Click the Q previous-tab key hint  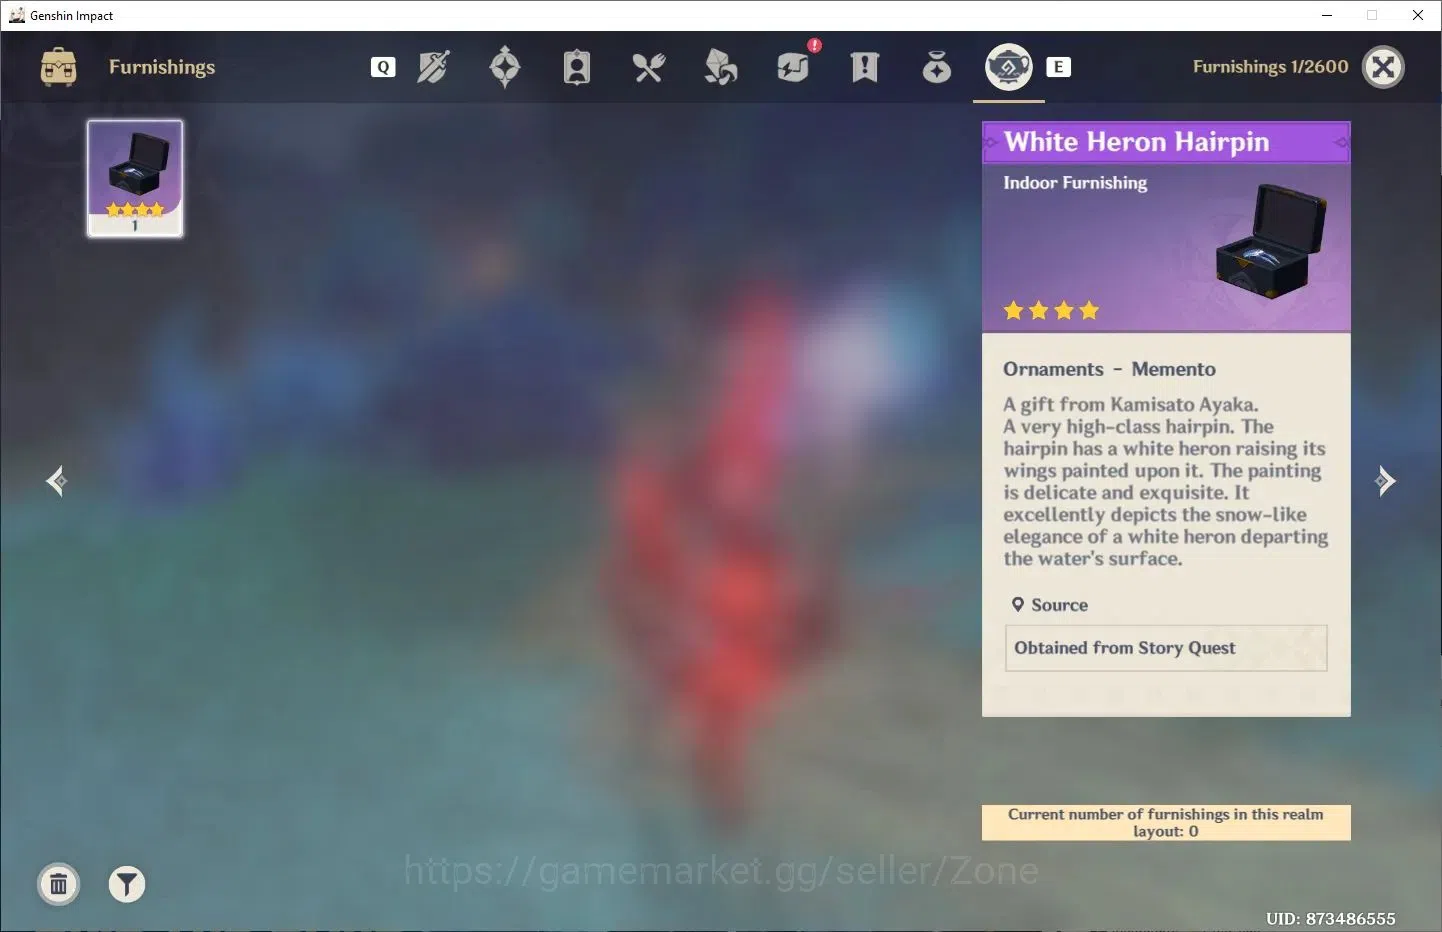pyautogui.click(x=383, y=67)
